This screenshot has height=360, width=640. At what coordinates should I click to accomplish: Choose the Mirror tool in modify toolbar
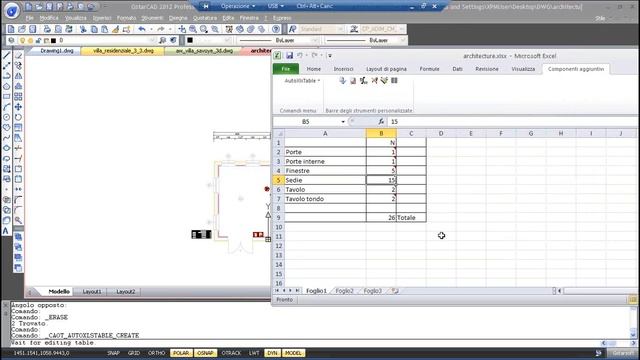pos(18,76)
